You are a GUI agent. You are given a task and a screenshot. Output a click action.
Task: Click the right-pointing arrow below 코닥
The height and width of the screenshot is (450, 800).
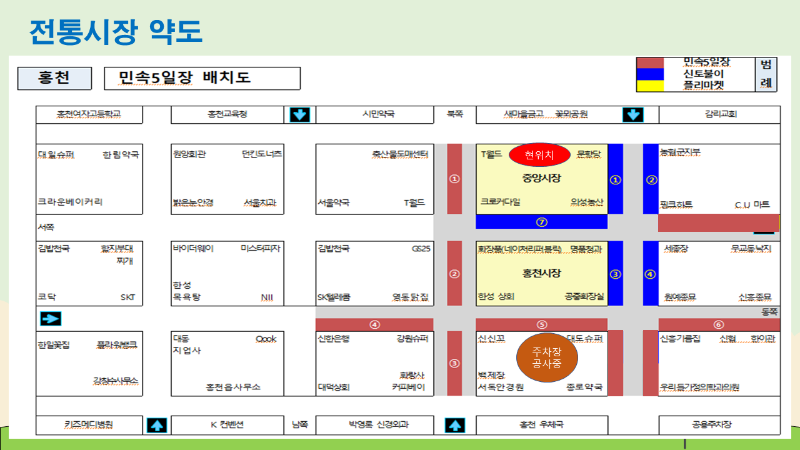pyautogui.click(x=50, y=318)
